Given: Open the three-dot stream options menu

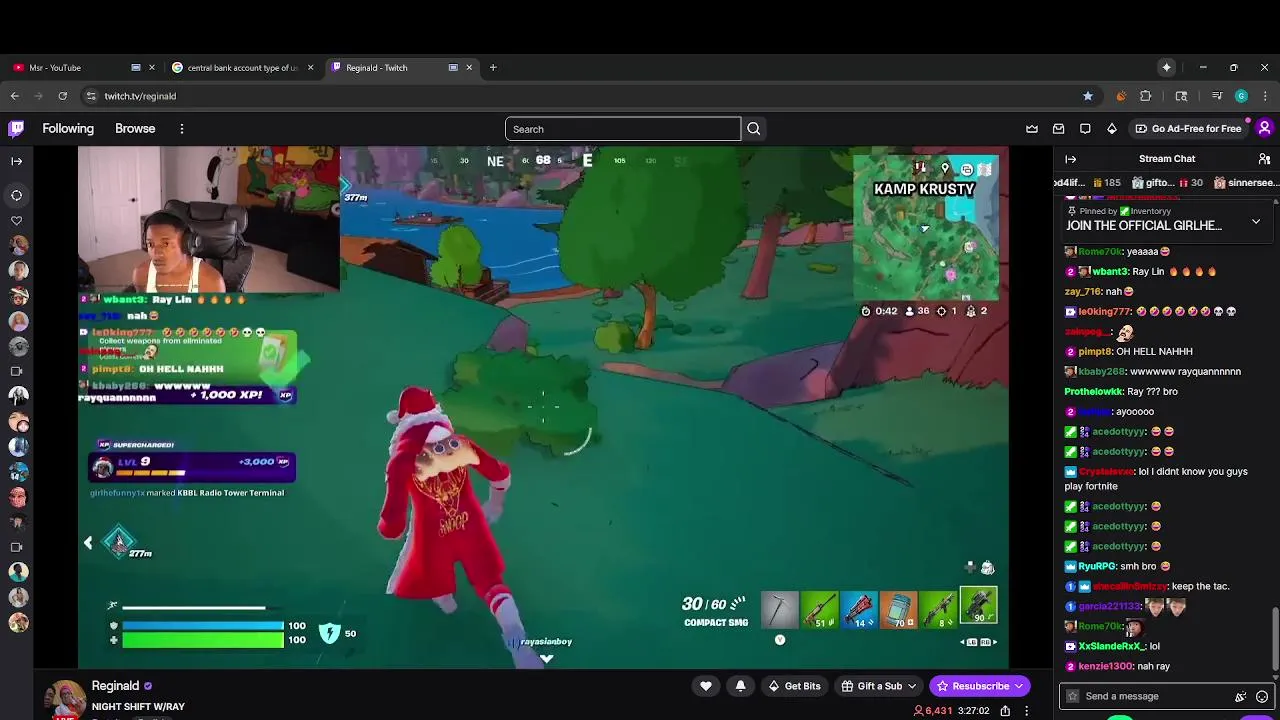Looking at the screenshot, I should point(1026,711).
